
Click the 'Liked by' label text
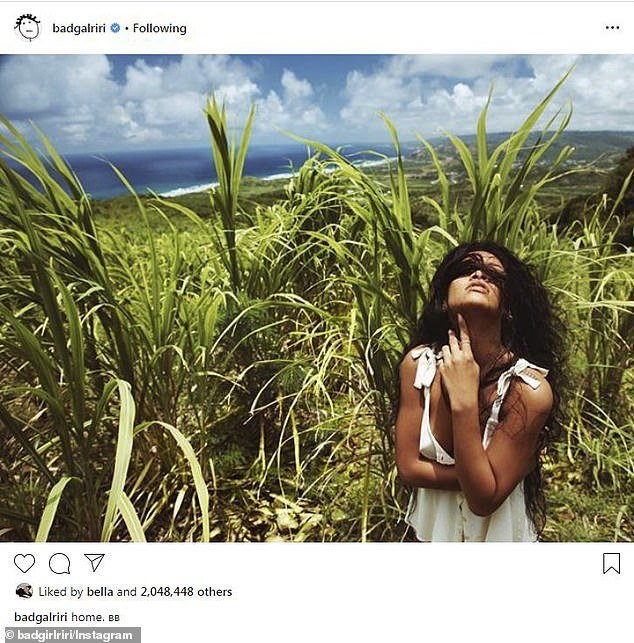click(59, 592)
